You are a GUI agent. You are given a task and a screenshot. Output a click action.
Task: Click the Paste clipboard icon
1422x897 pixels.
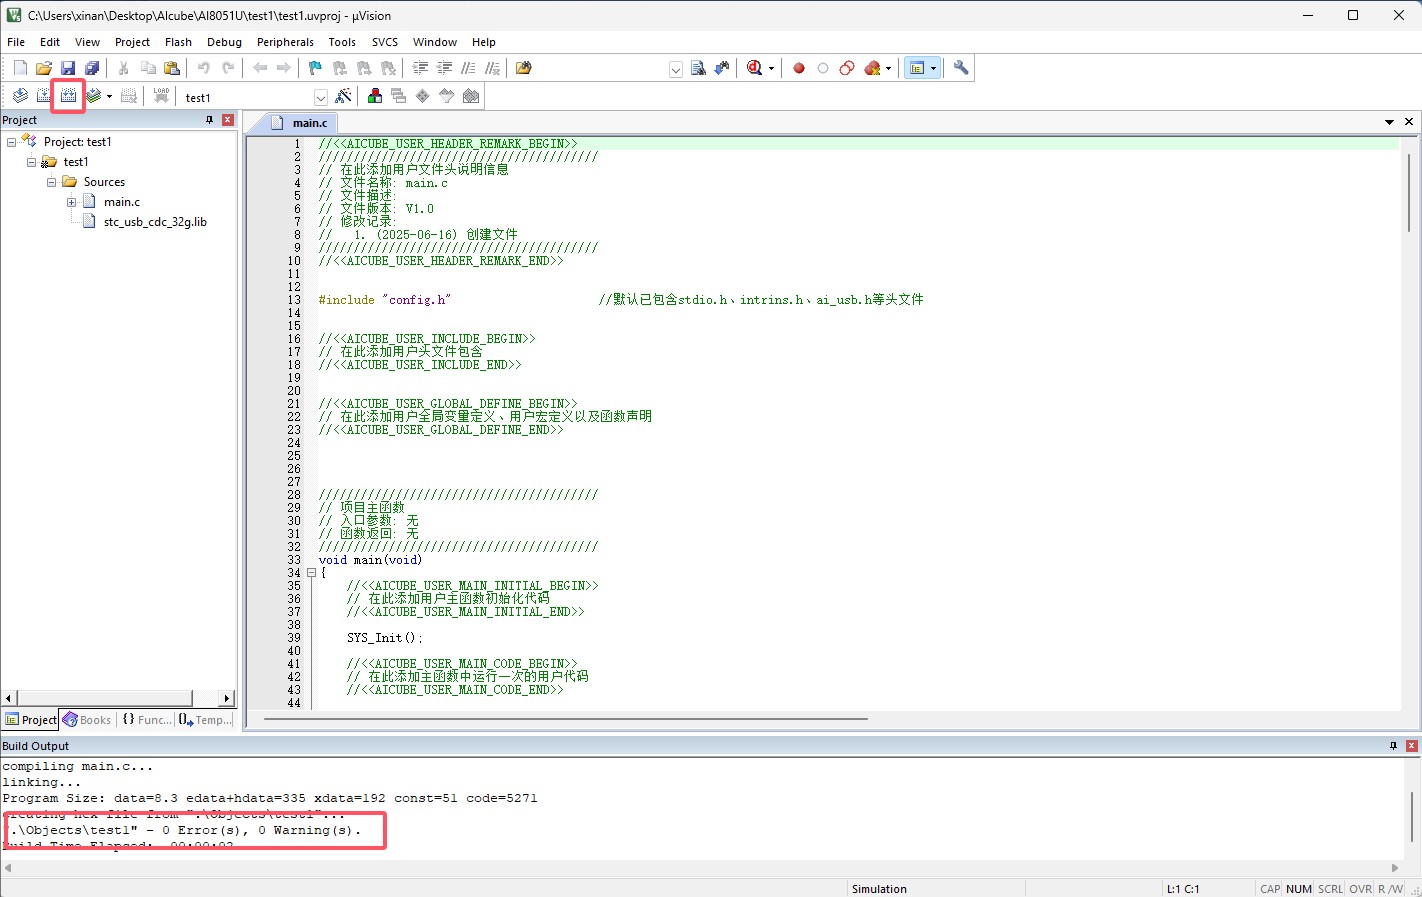(172, 68)
